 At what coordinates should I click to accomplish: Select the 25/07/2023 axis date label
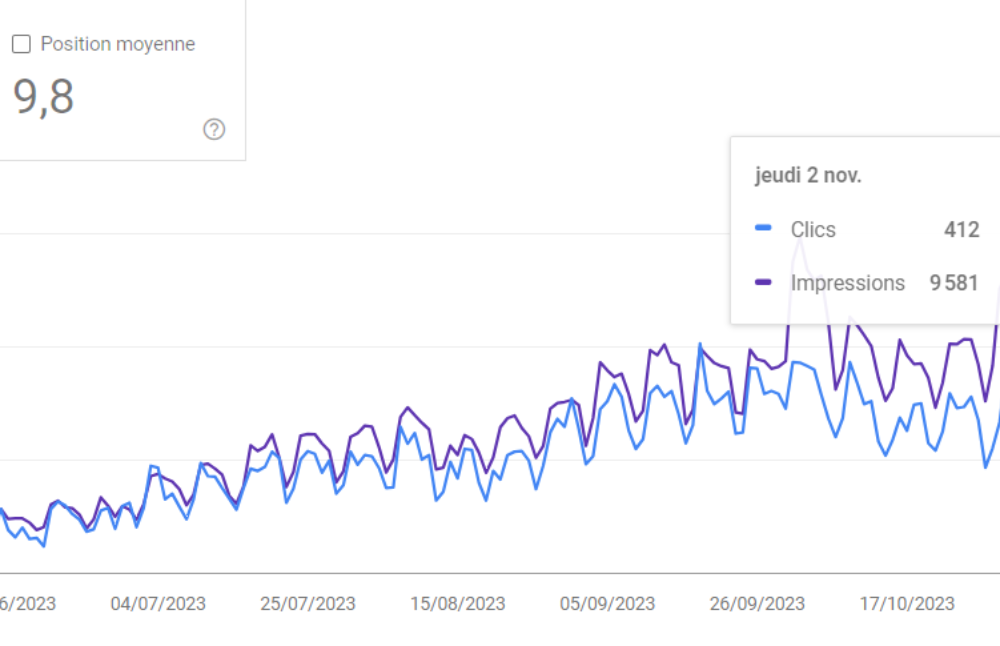[308, 603]
